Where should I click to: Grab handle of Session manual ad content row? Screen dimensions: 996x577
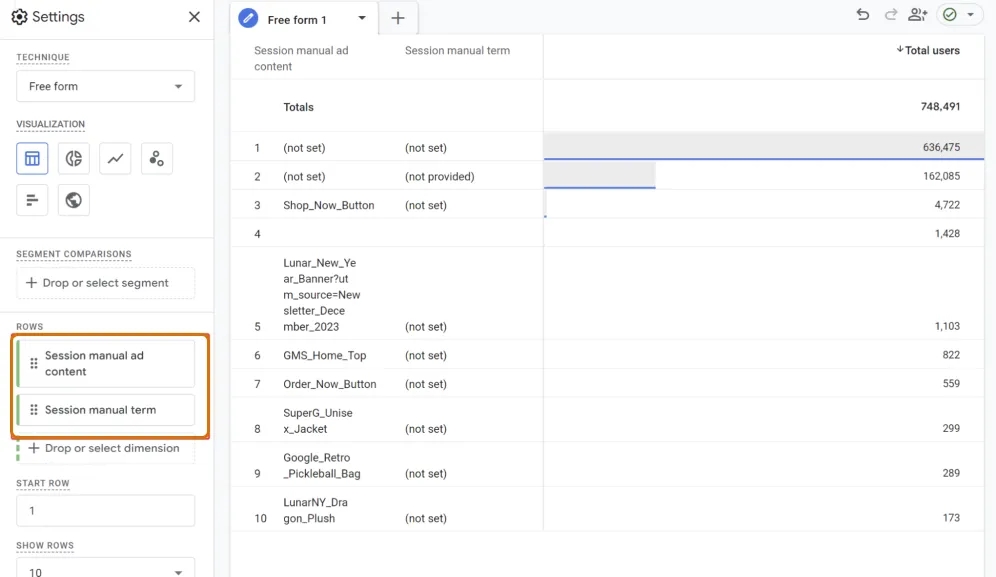[x=34, y=363]
